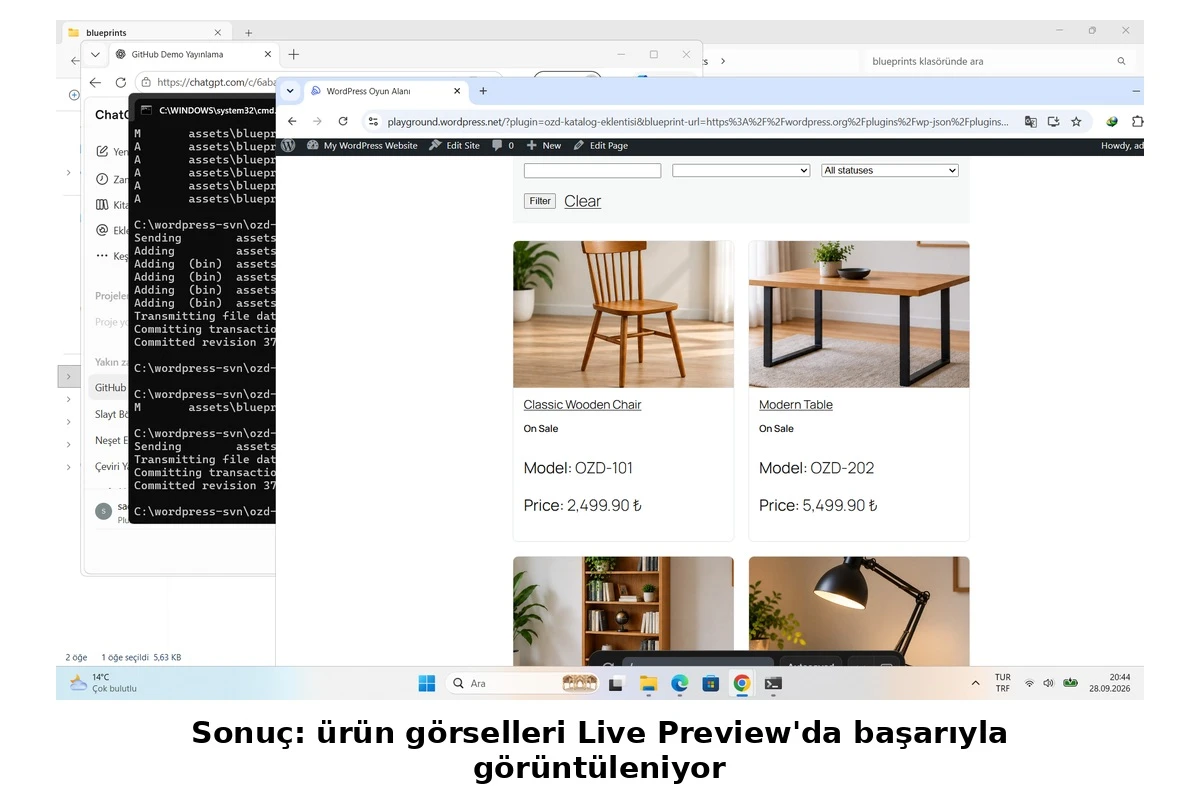Open tab search in the WordPress browser window
The width and height of the screenshot is (1200, 800).
click(290, 91)
